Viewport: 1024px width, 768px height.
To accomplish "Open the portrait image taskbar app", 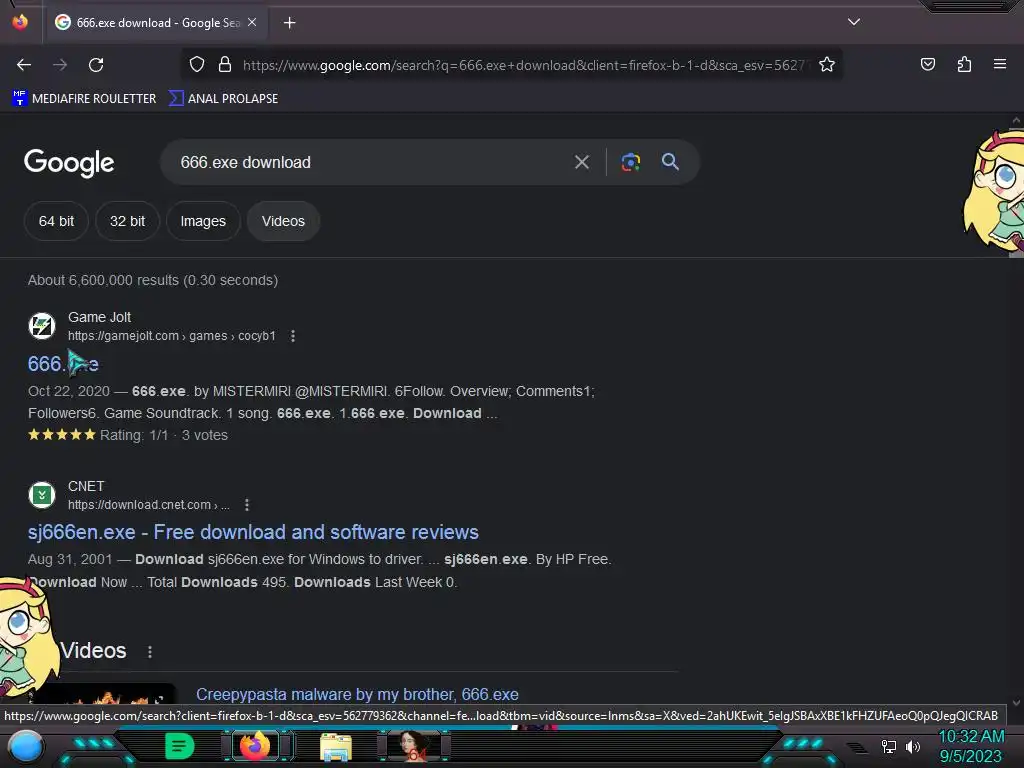I will tap(411, 746).
